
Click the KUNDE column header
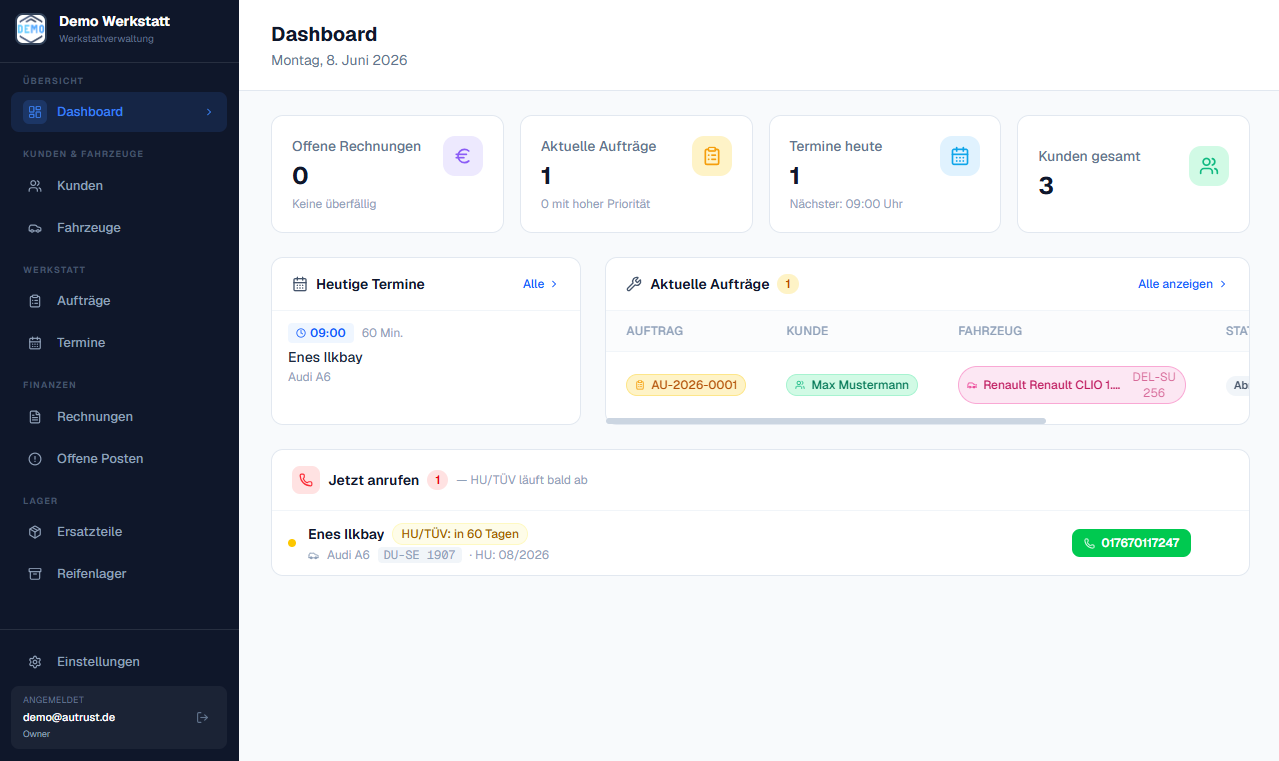pos(807,331)
